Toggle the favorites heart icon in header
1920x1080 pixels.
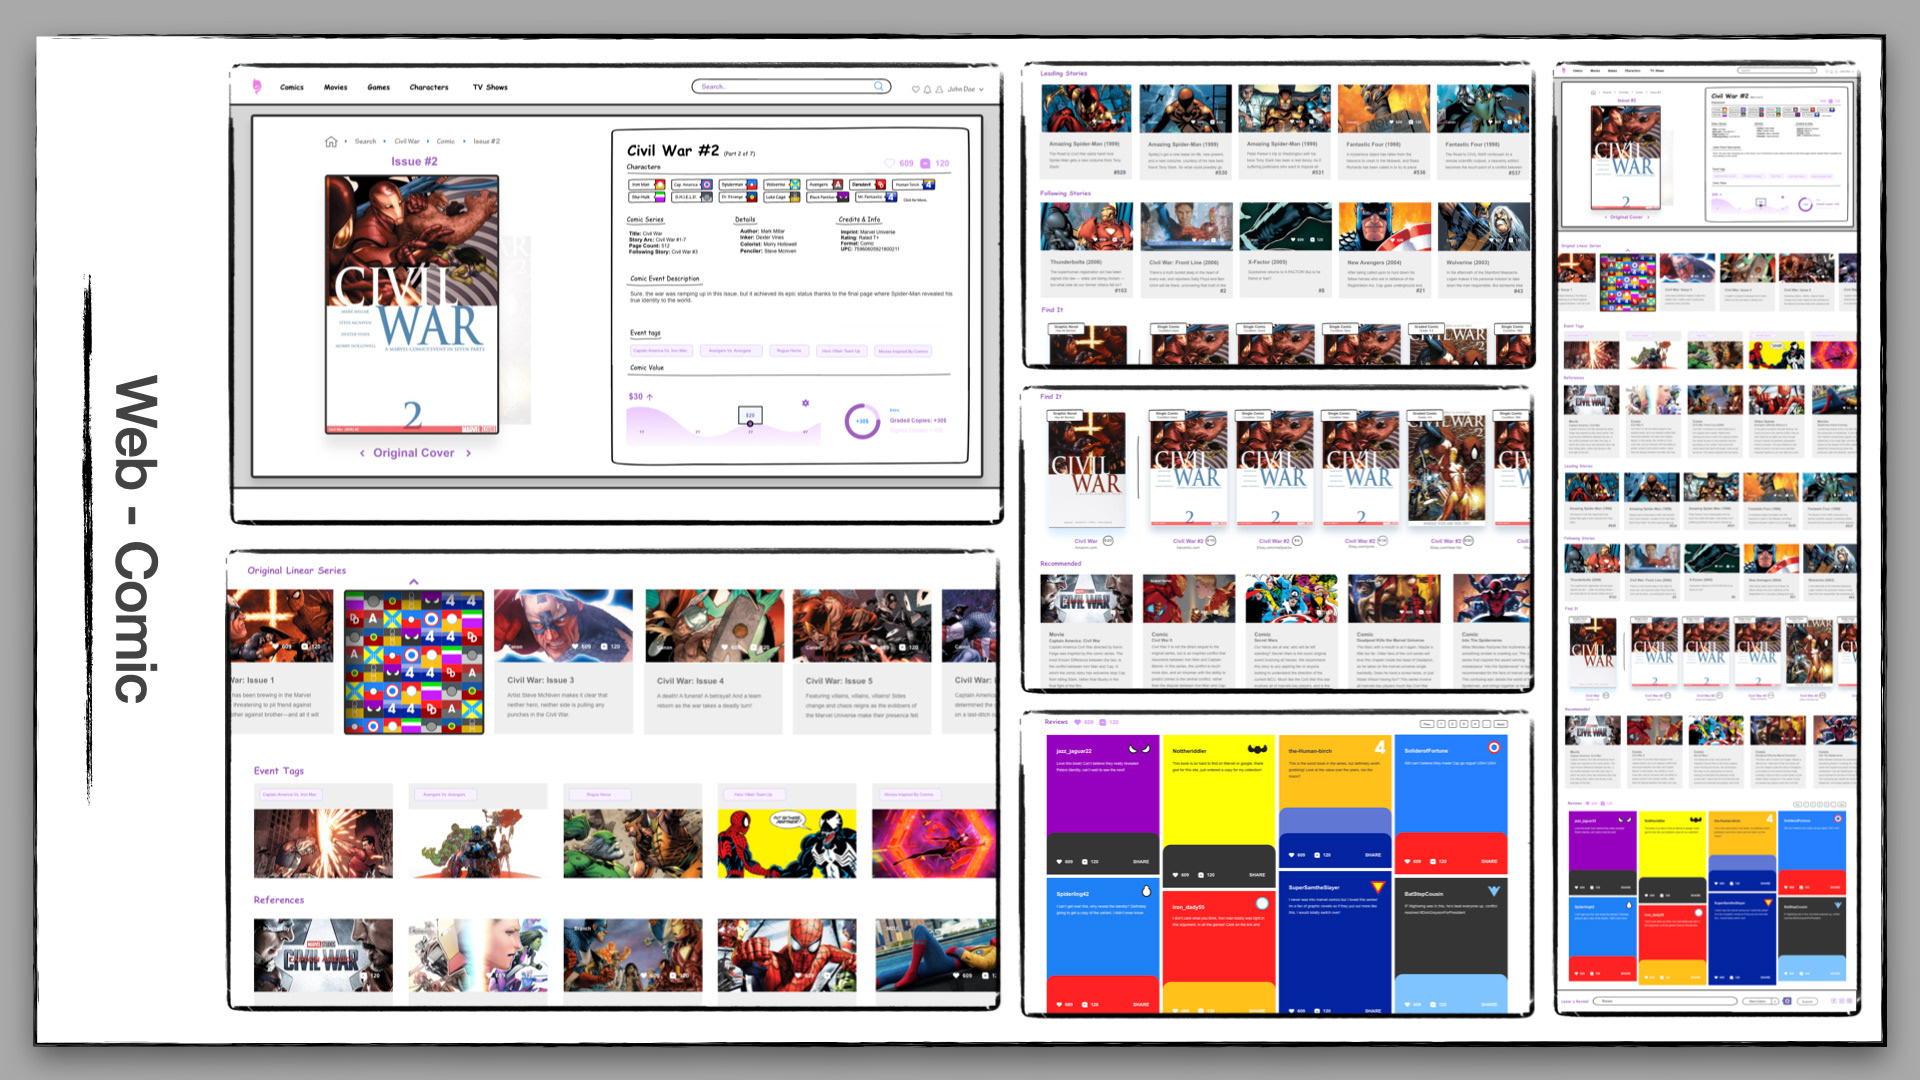point(915,90)
